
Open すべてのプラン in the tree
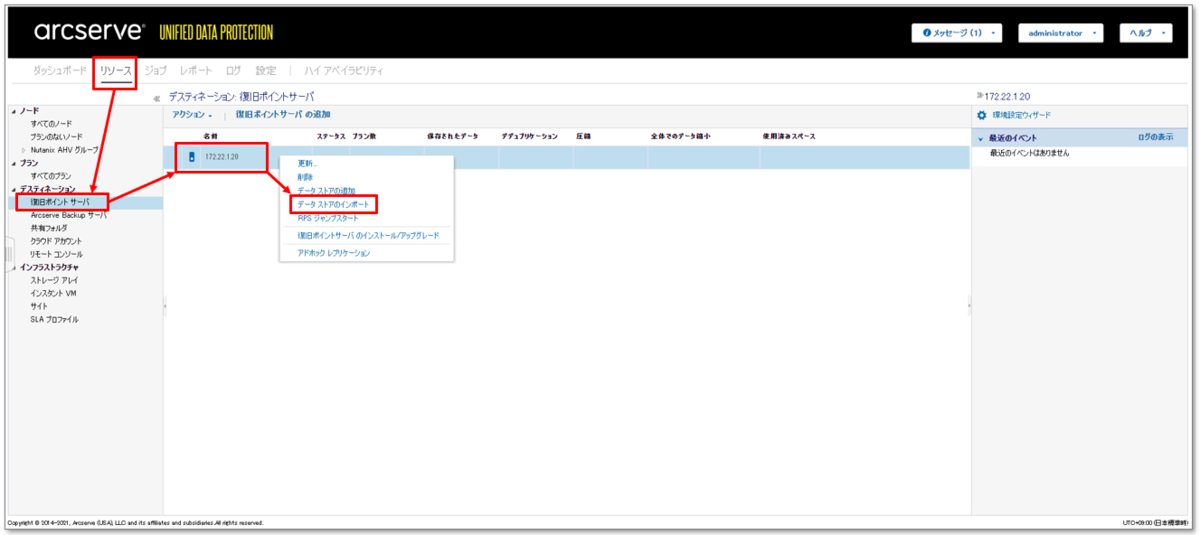[51, 176]
